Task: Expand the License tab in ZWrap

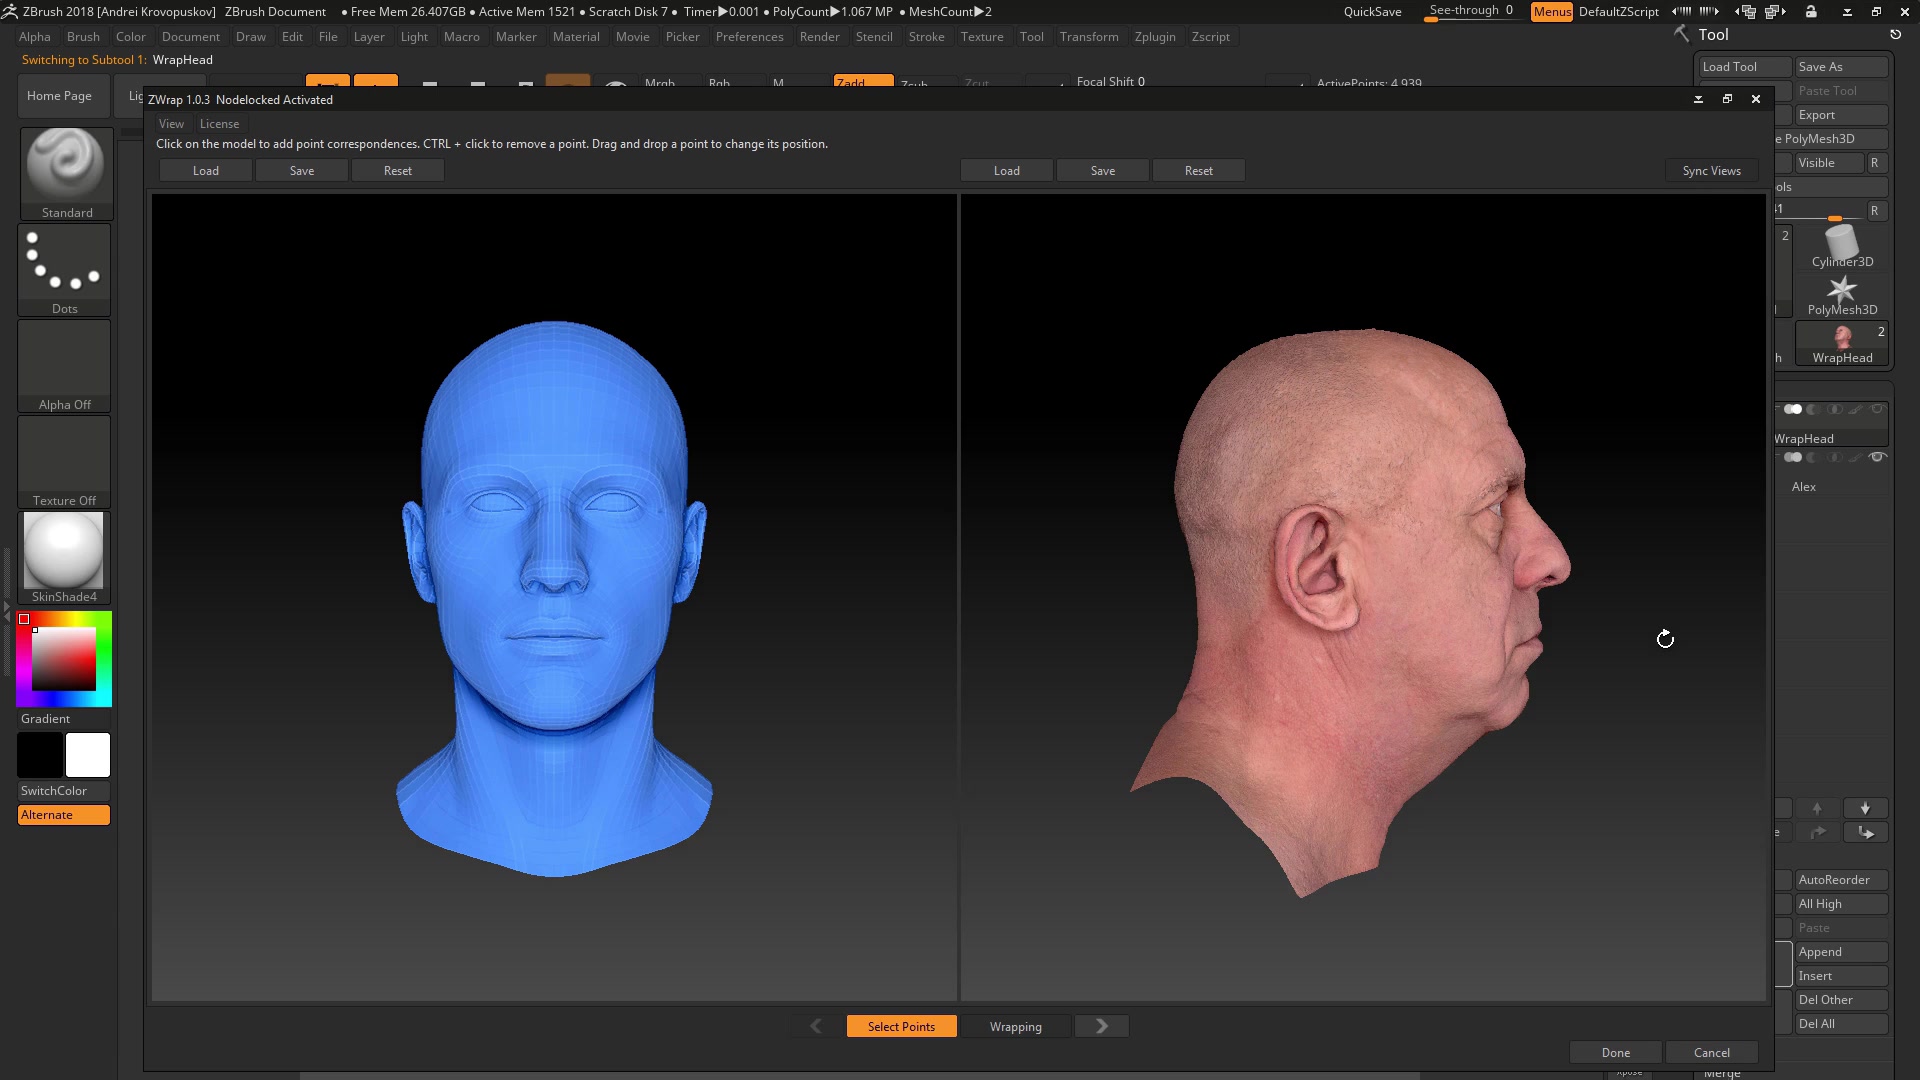Action: 219,123
